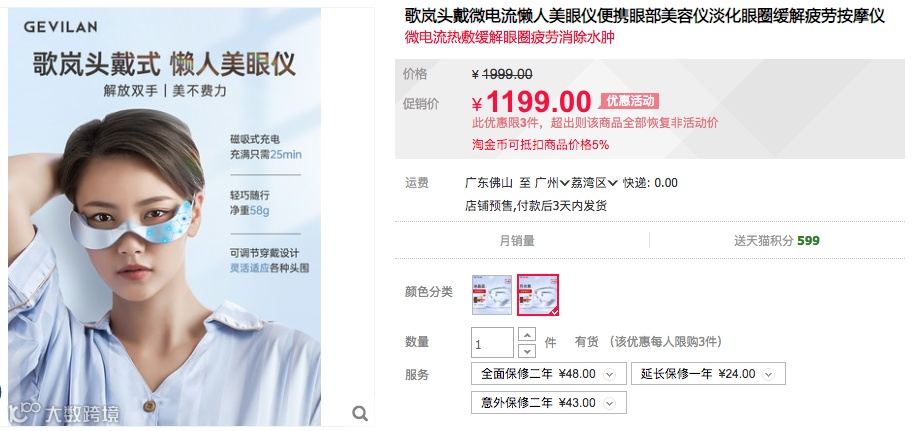Expand the 延长保修一年 ¥24.00 dropdown arrow
Screen dimensions: 913x431
(769, 375)
